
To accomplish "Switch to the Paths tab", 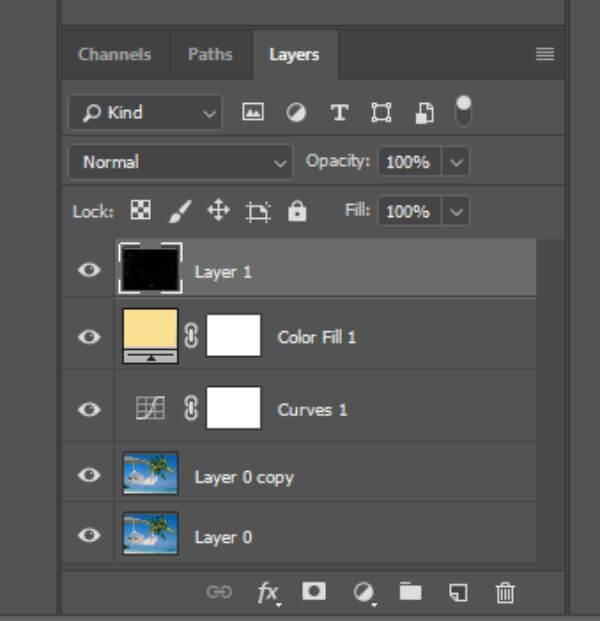I will (210, 55).
